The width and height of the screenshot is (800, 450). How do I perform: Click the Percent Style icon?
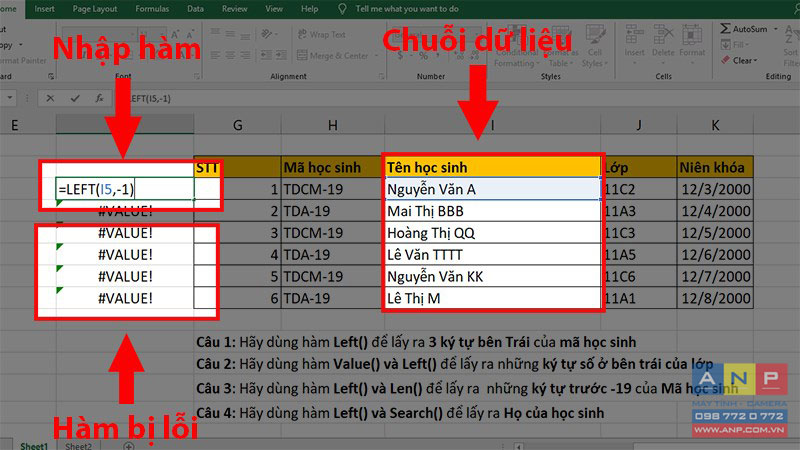423,56
